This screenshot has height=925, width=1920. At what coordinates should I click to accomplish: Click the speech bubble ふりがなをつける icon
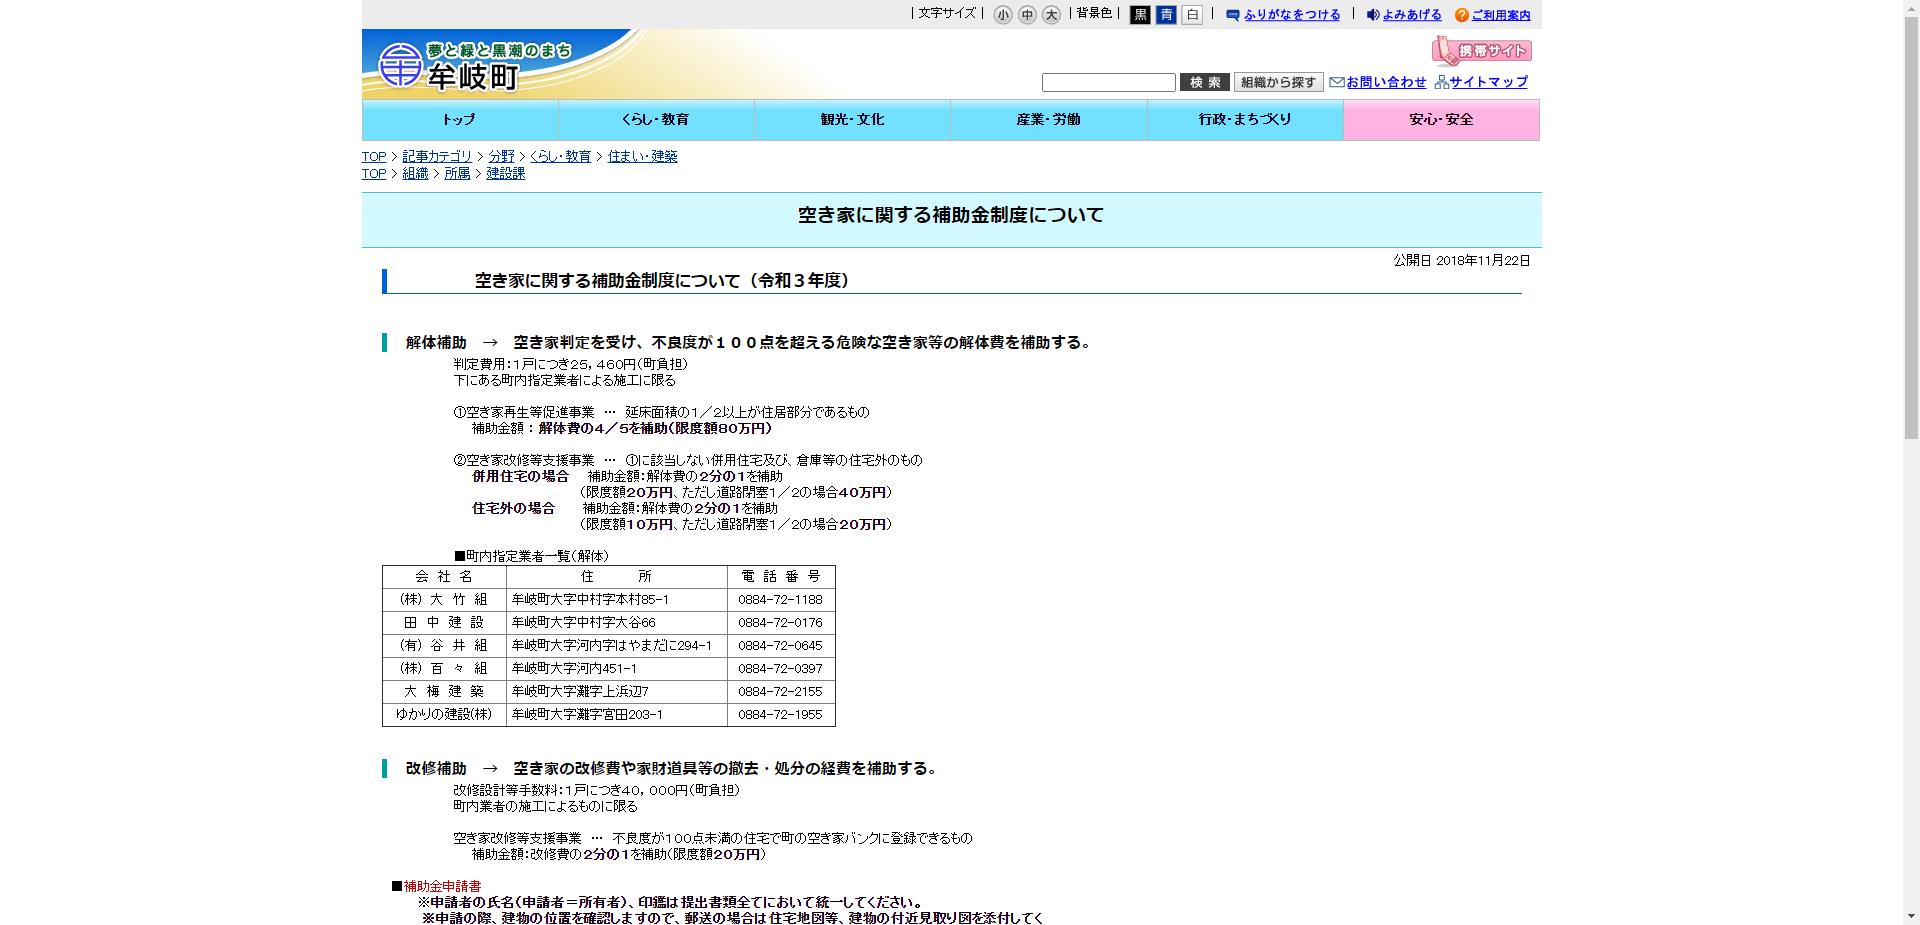pyautogui.click(x=1234, y=15)
